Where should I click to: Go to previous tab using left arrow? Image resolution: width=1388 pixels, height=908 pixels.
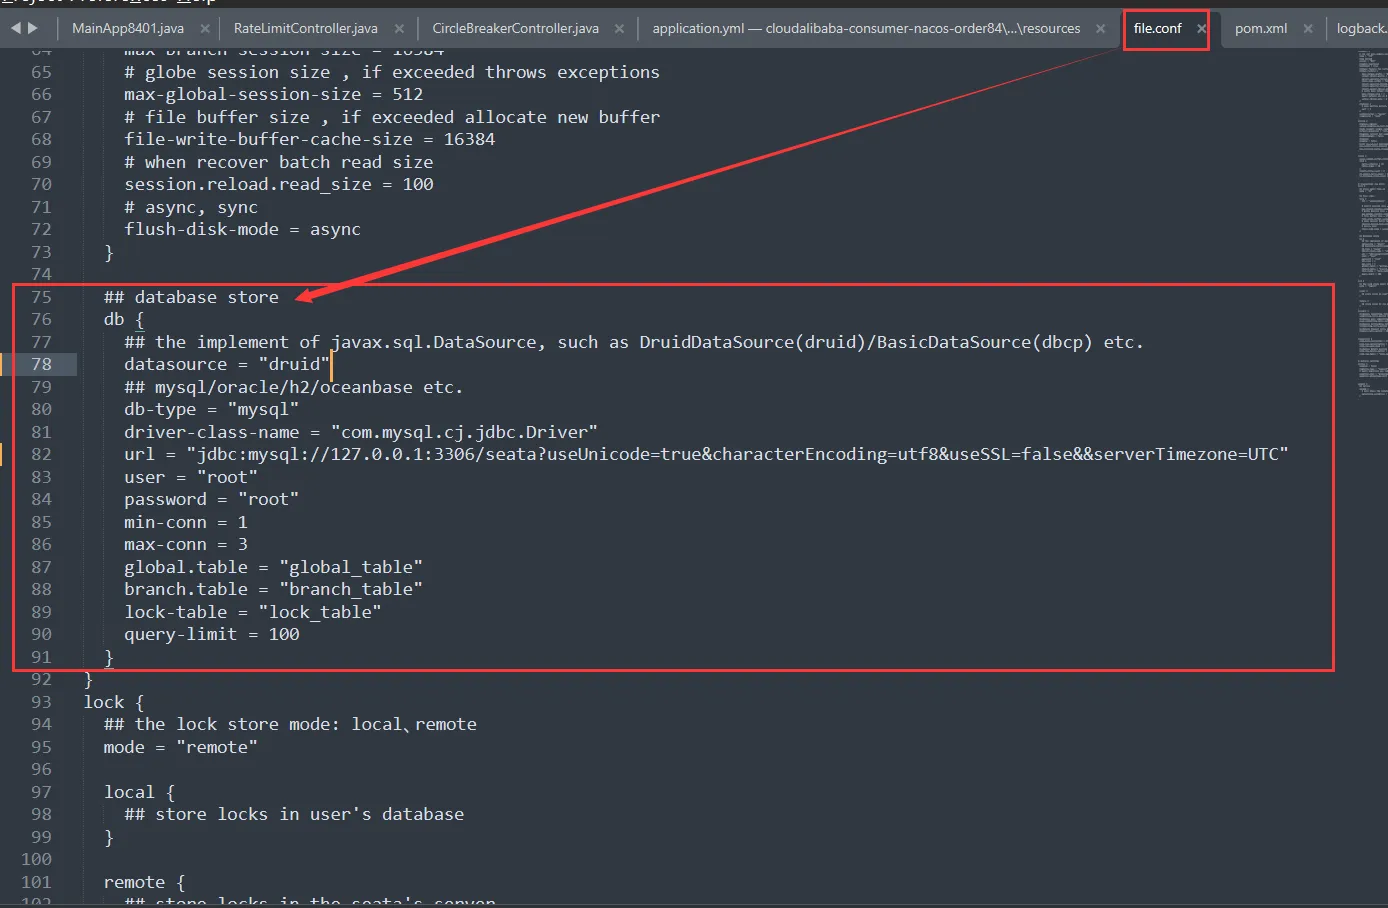click(15, 28)
